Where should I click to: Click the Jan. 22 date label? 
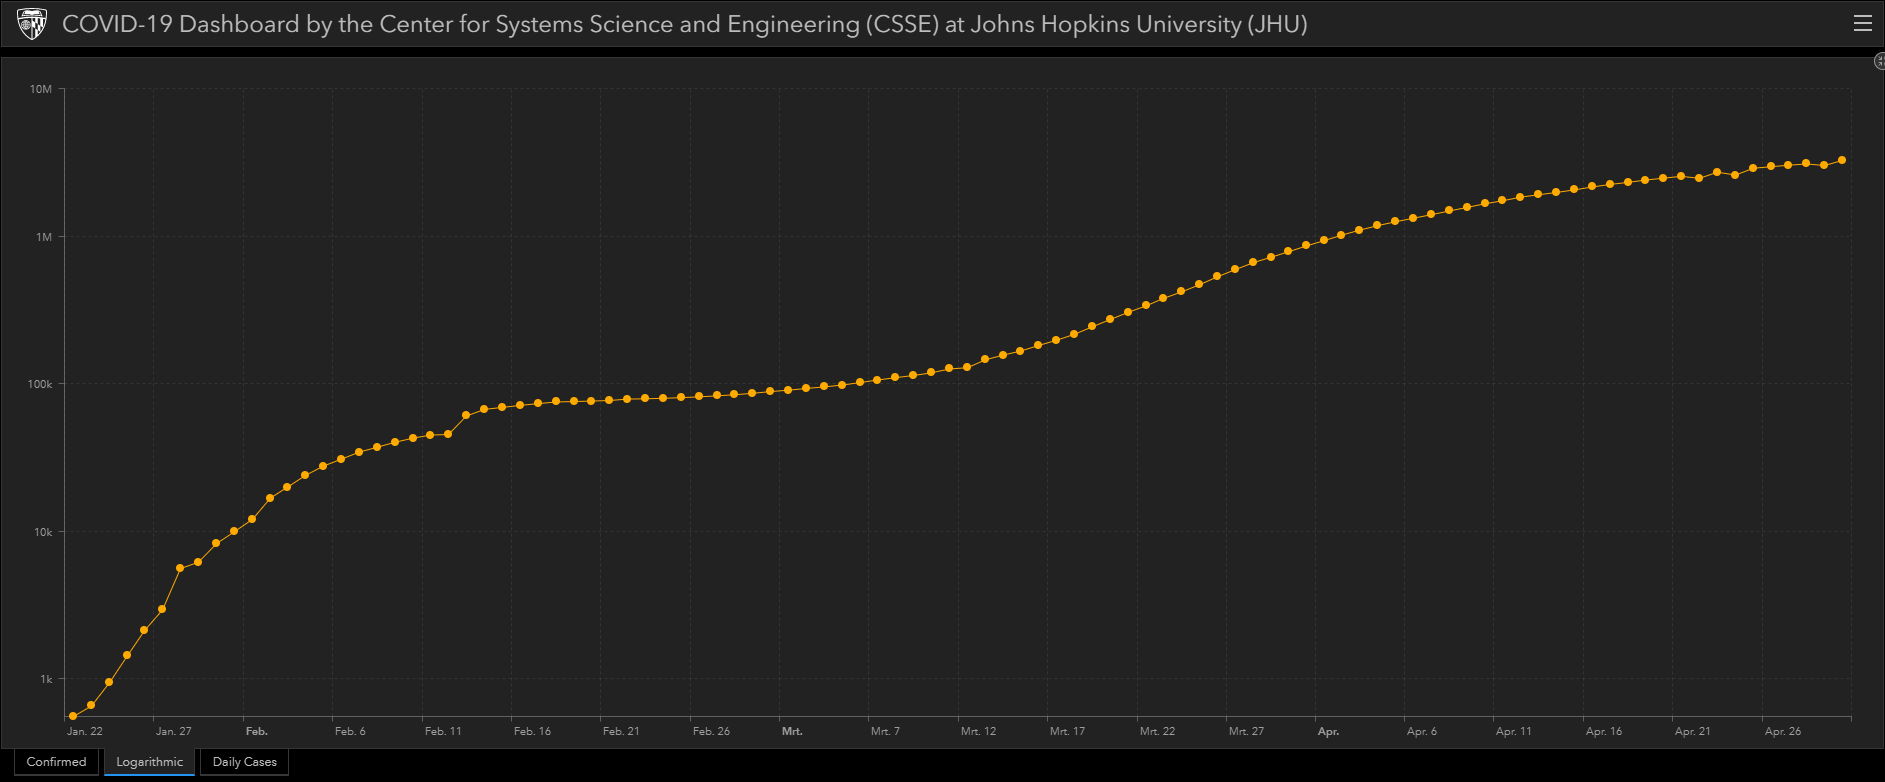[85, 731]
